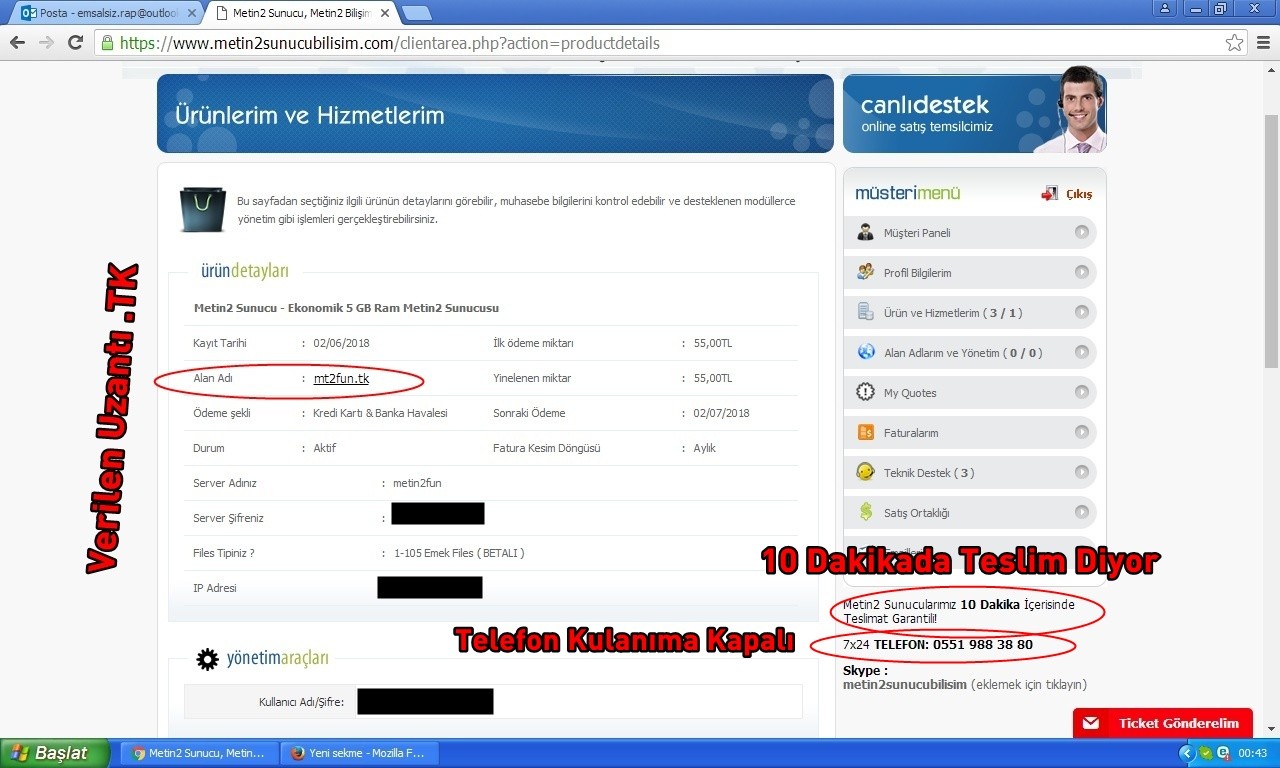Click the arrow on Faturalarım row
1280x768 pixels.
point(1081,432)
